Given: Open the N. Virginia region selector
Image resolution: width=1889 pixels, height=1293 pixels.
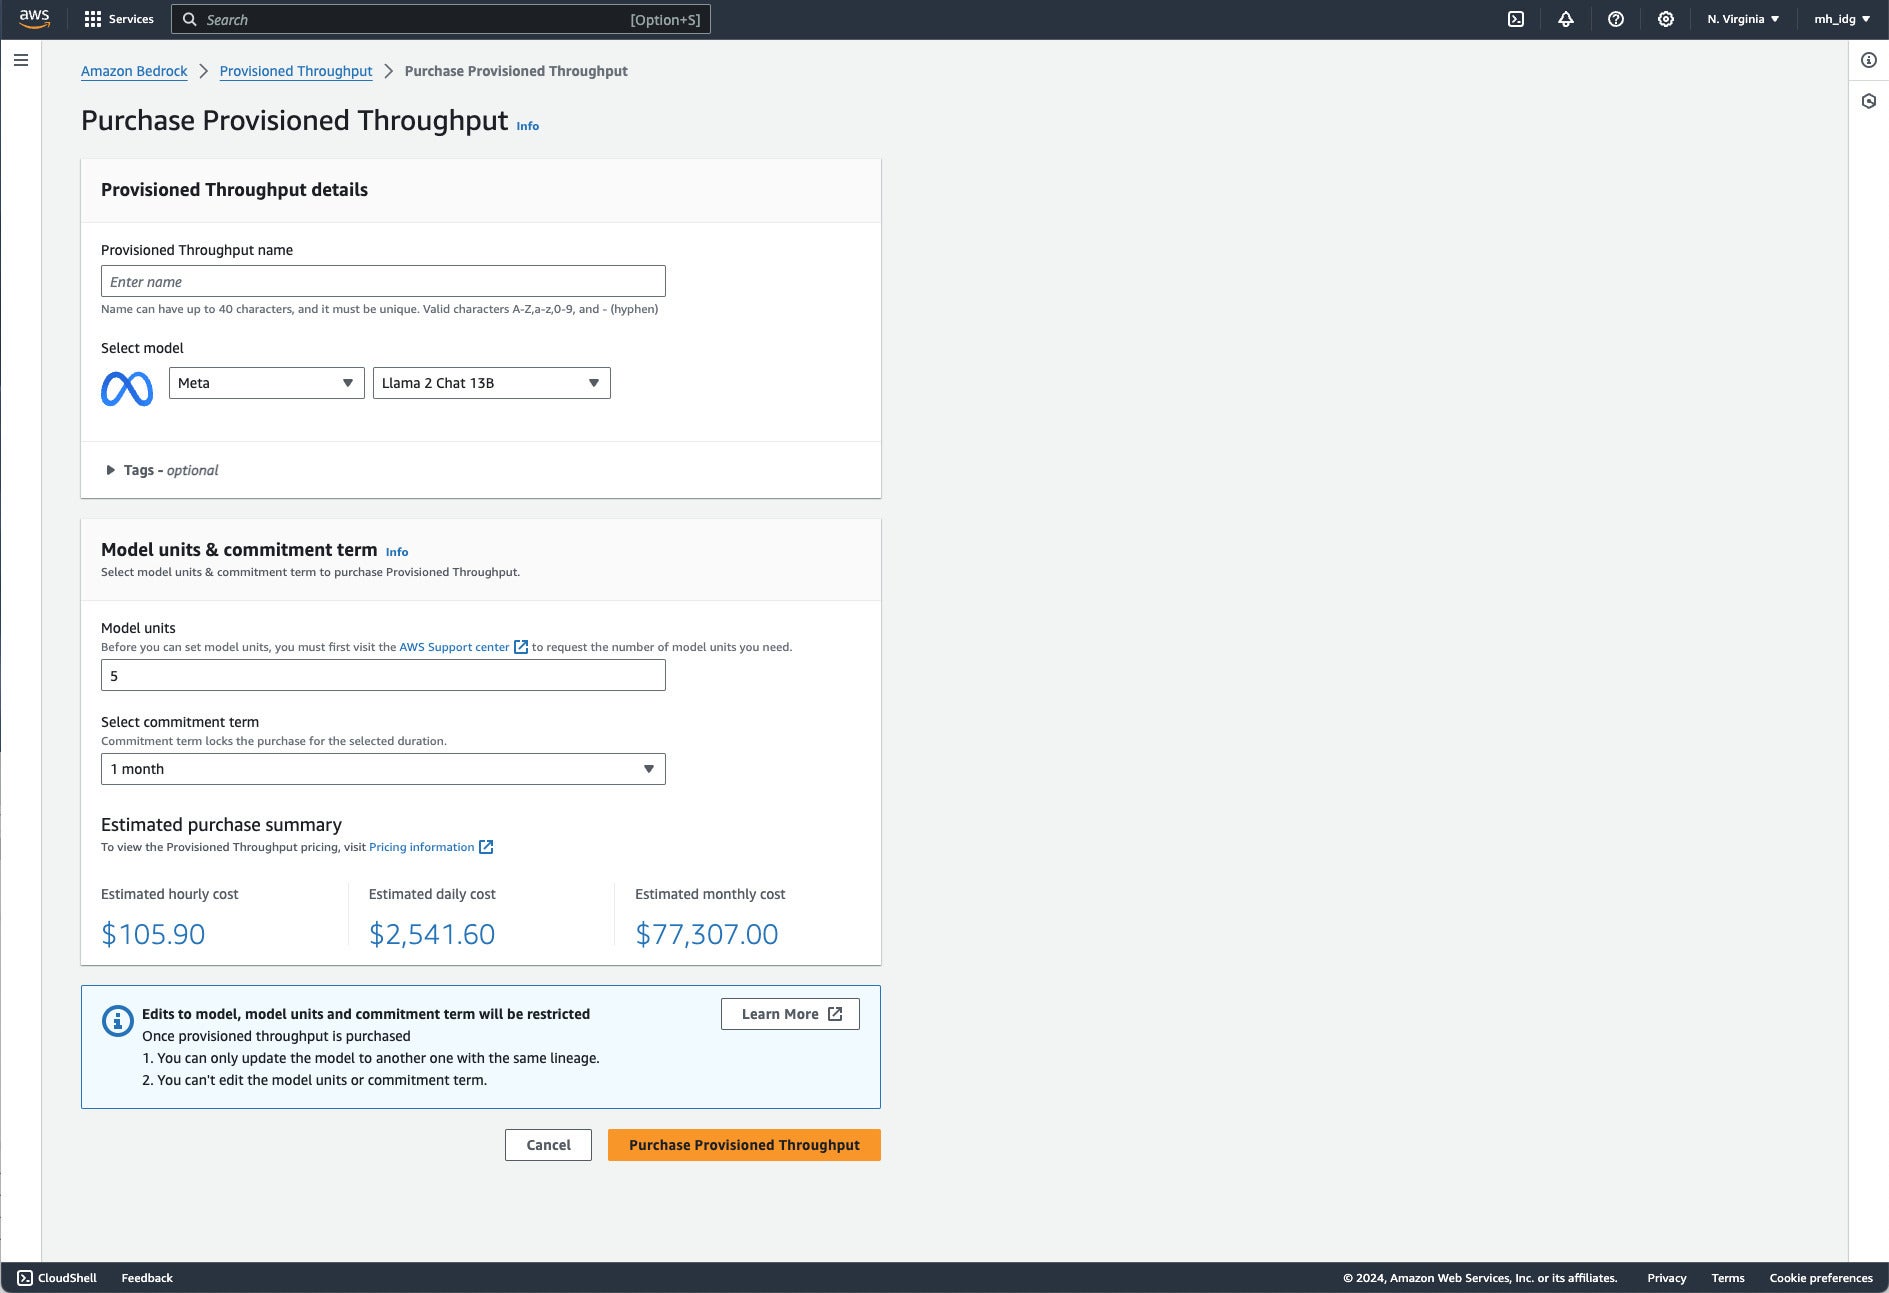Looking at the screenshot, I should point(1743,19).
